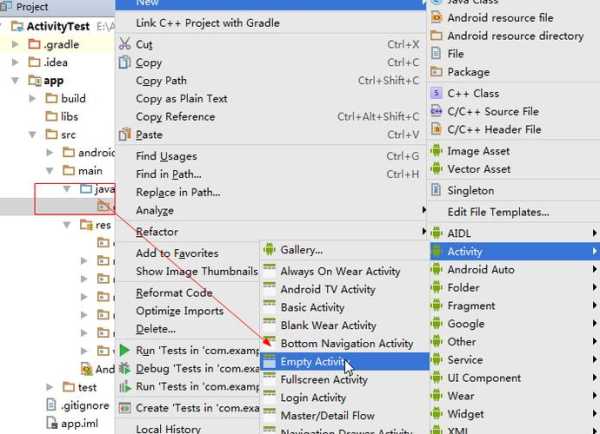
Task: Open the Analyze submenu arrow
Action: pyautogui.click(x=423, y=210)
